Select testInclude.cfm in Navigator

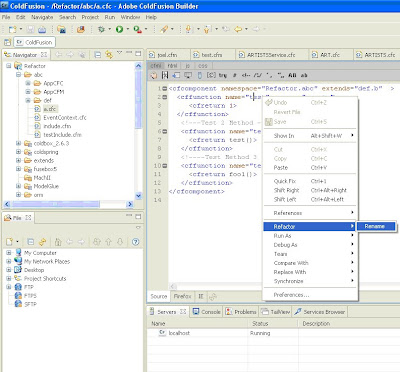click(x=63, y=135)
